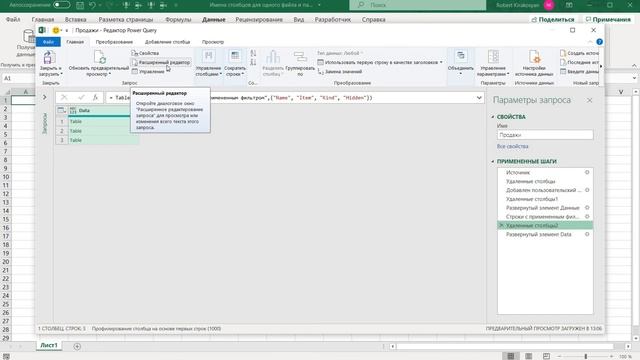Select Table cell in row 1
Viewport: 640px width, 360px height.
click(103, 122)
